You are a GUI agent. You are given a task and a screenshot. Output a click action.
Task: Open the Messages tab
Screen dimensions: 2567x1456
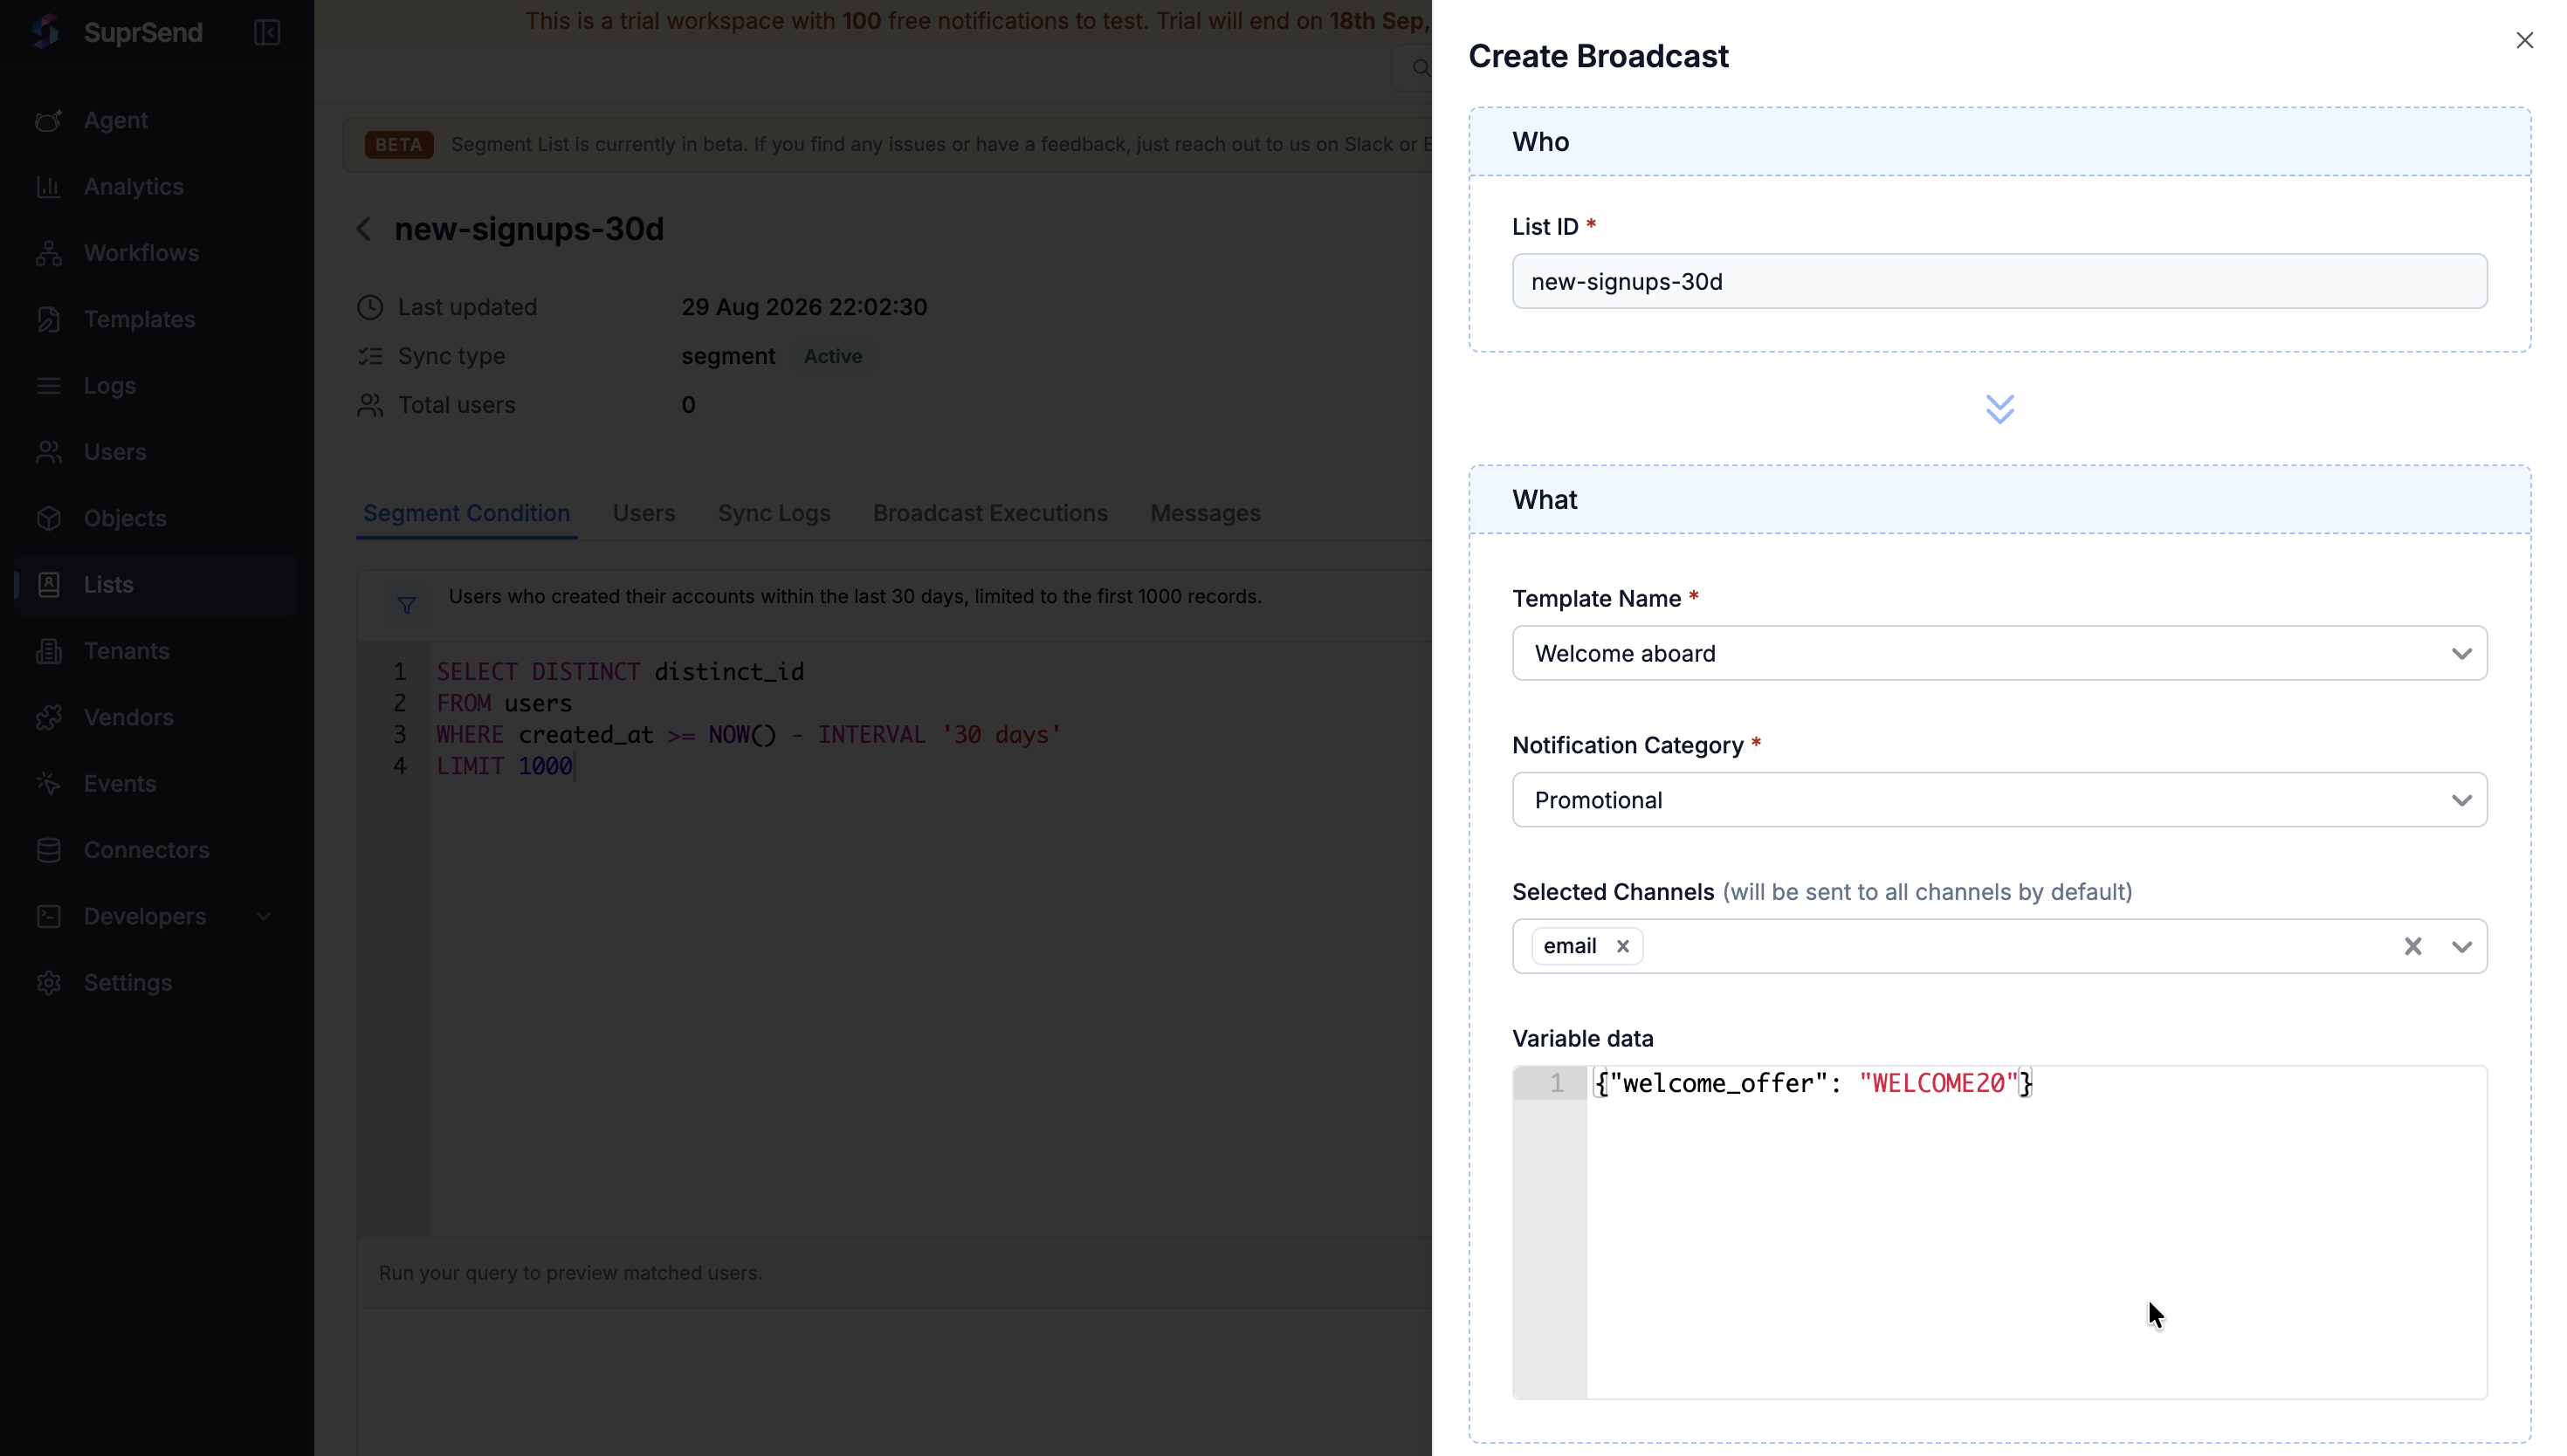(x=1205, y=513)
